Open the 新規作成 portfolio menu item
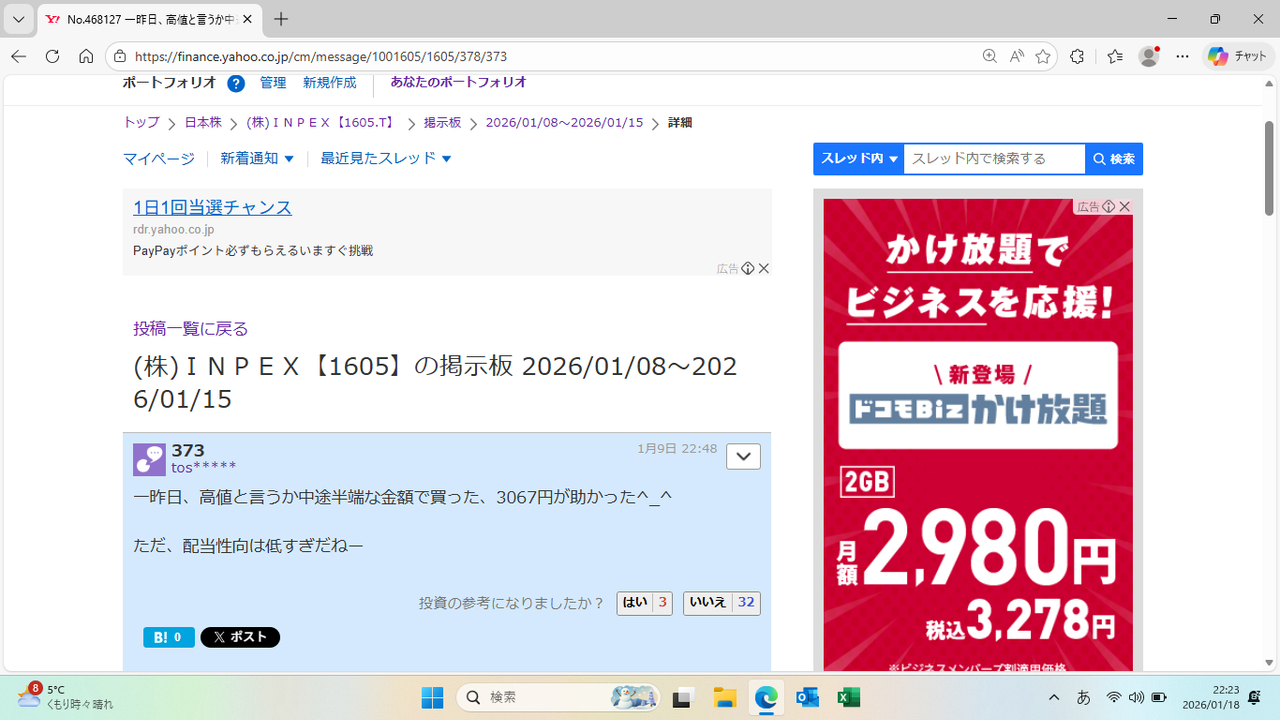Screen dimensions: 1280x720 pos(329,83)
